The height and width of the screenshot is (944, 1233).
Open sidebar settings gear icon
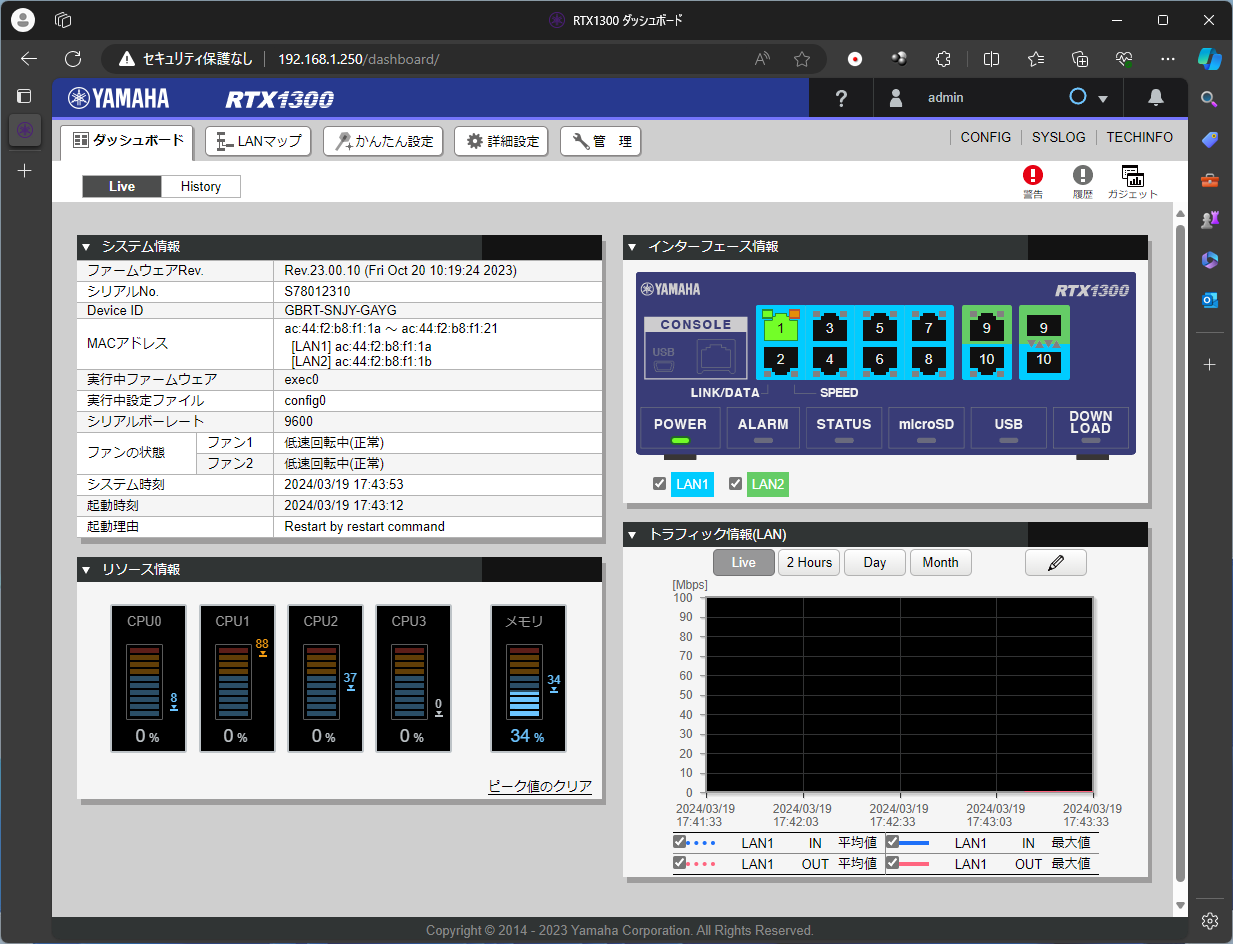pyautogui.click(x=1209, y=921)
